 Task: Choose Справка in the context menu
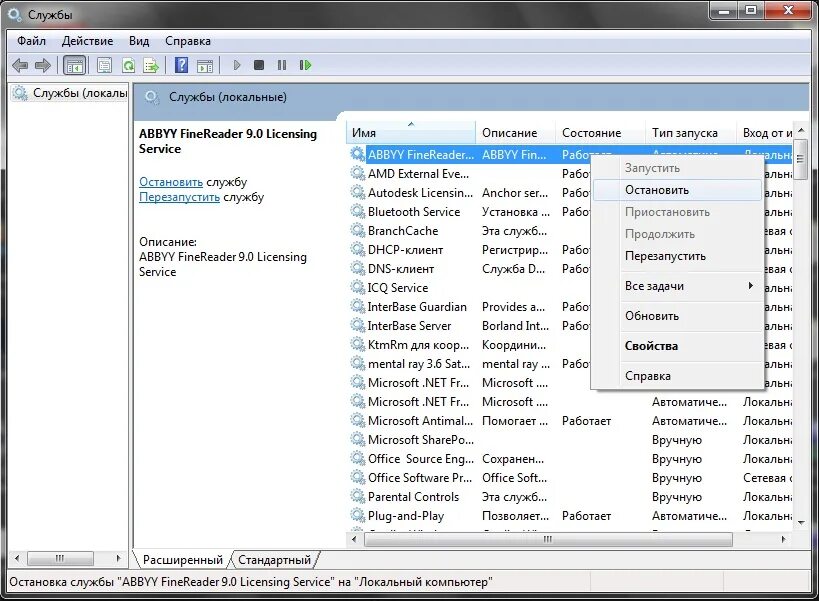click(x=677, y=375)
